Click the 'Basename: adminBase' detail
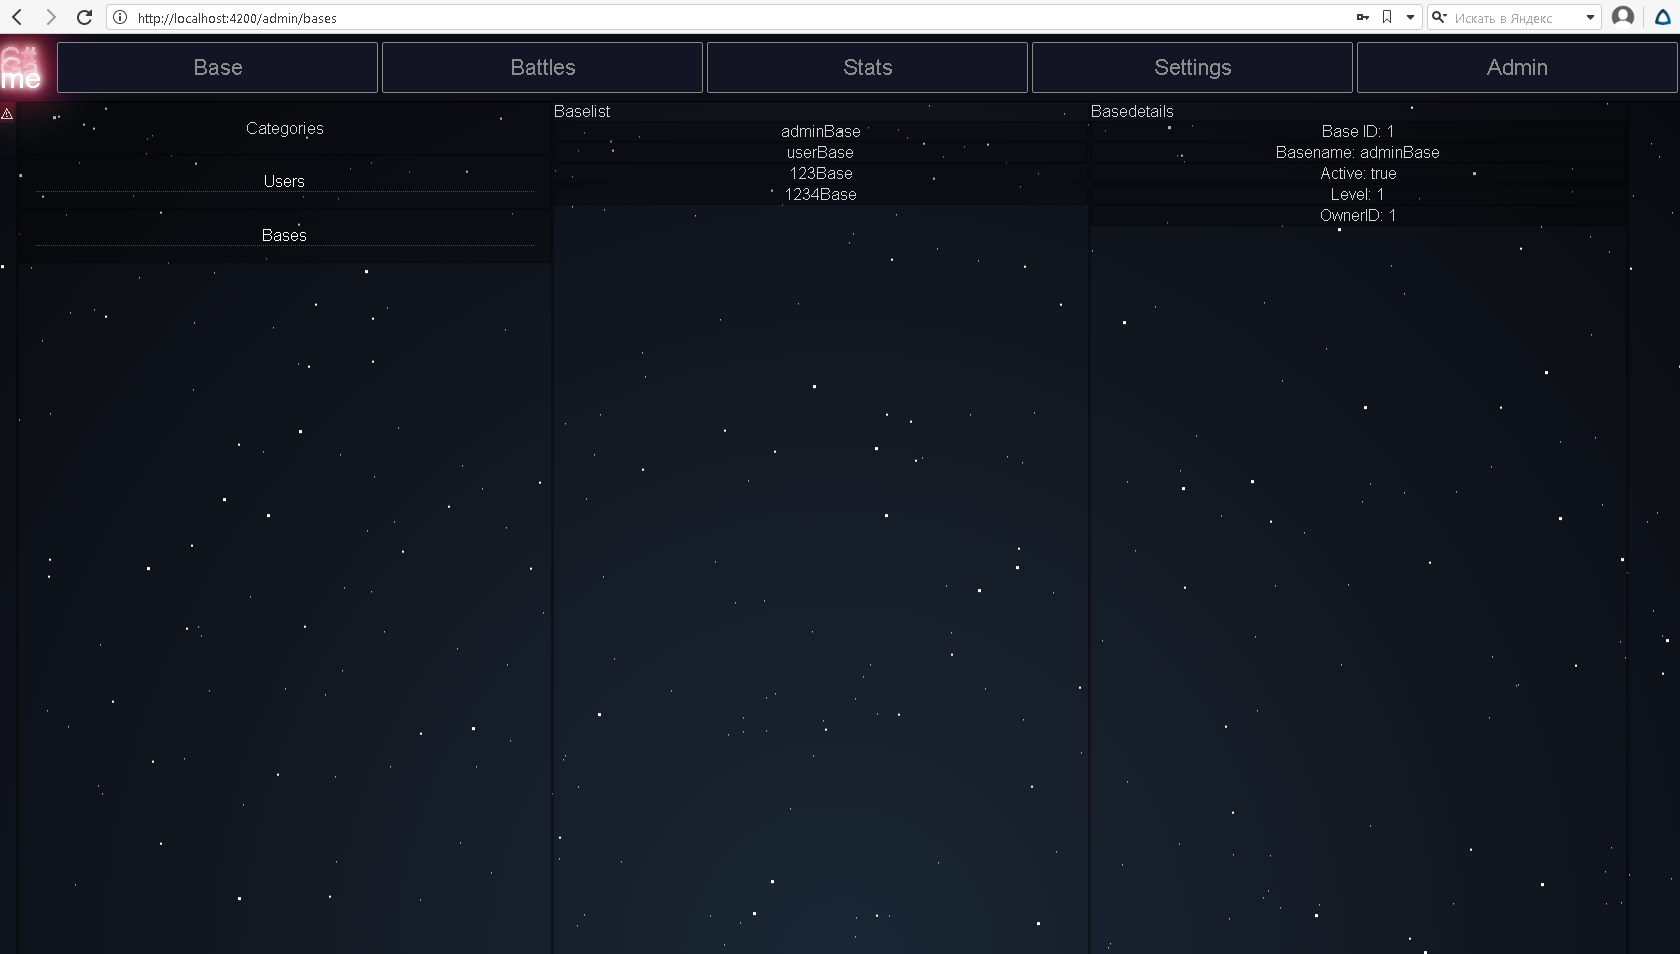This screenshot has width=1680, height=954. [x=1357, y=152]
